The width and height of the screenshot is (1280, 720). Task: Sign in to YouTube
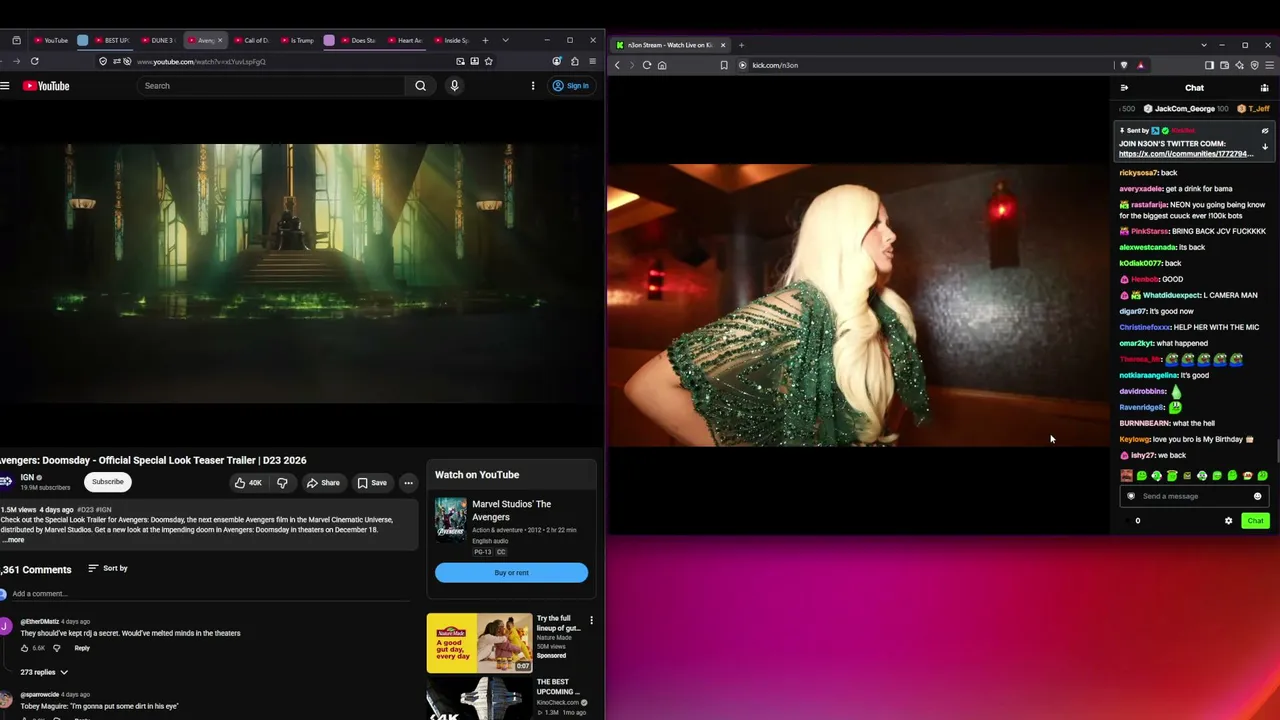571,86
